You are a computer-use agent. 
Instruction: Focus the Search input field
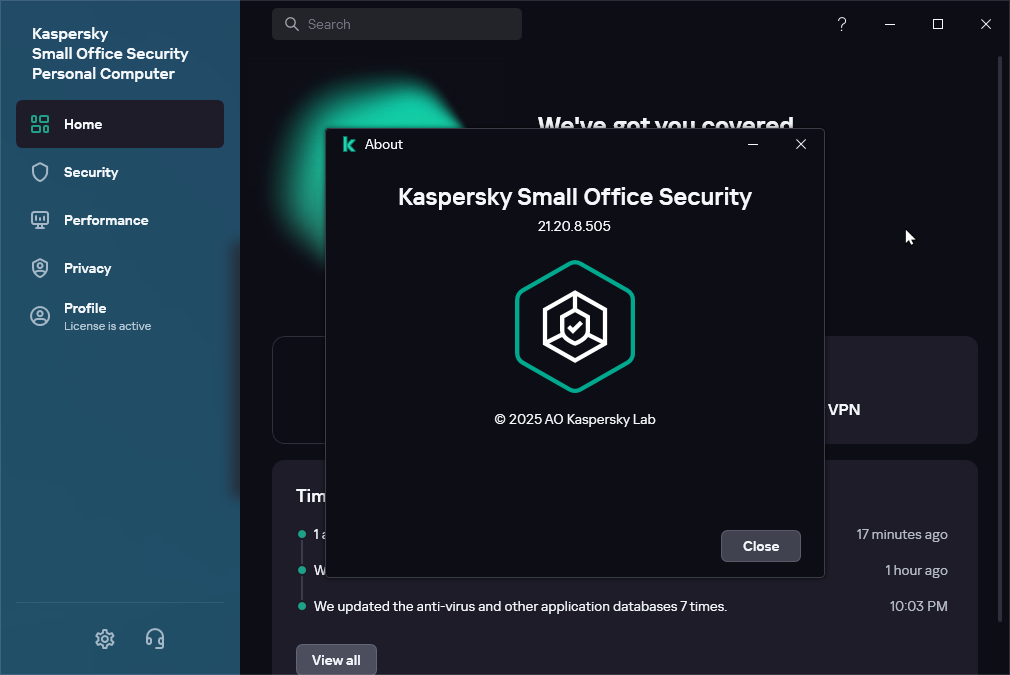click(397, 24)
